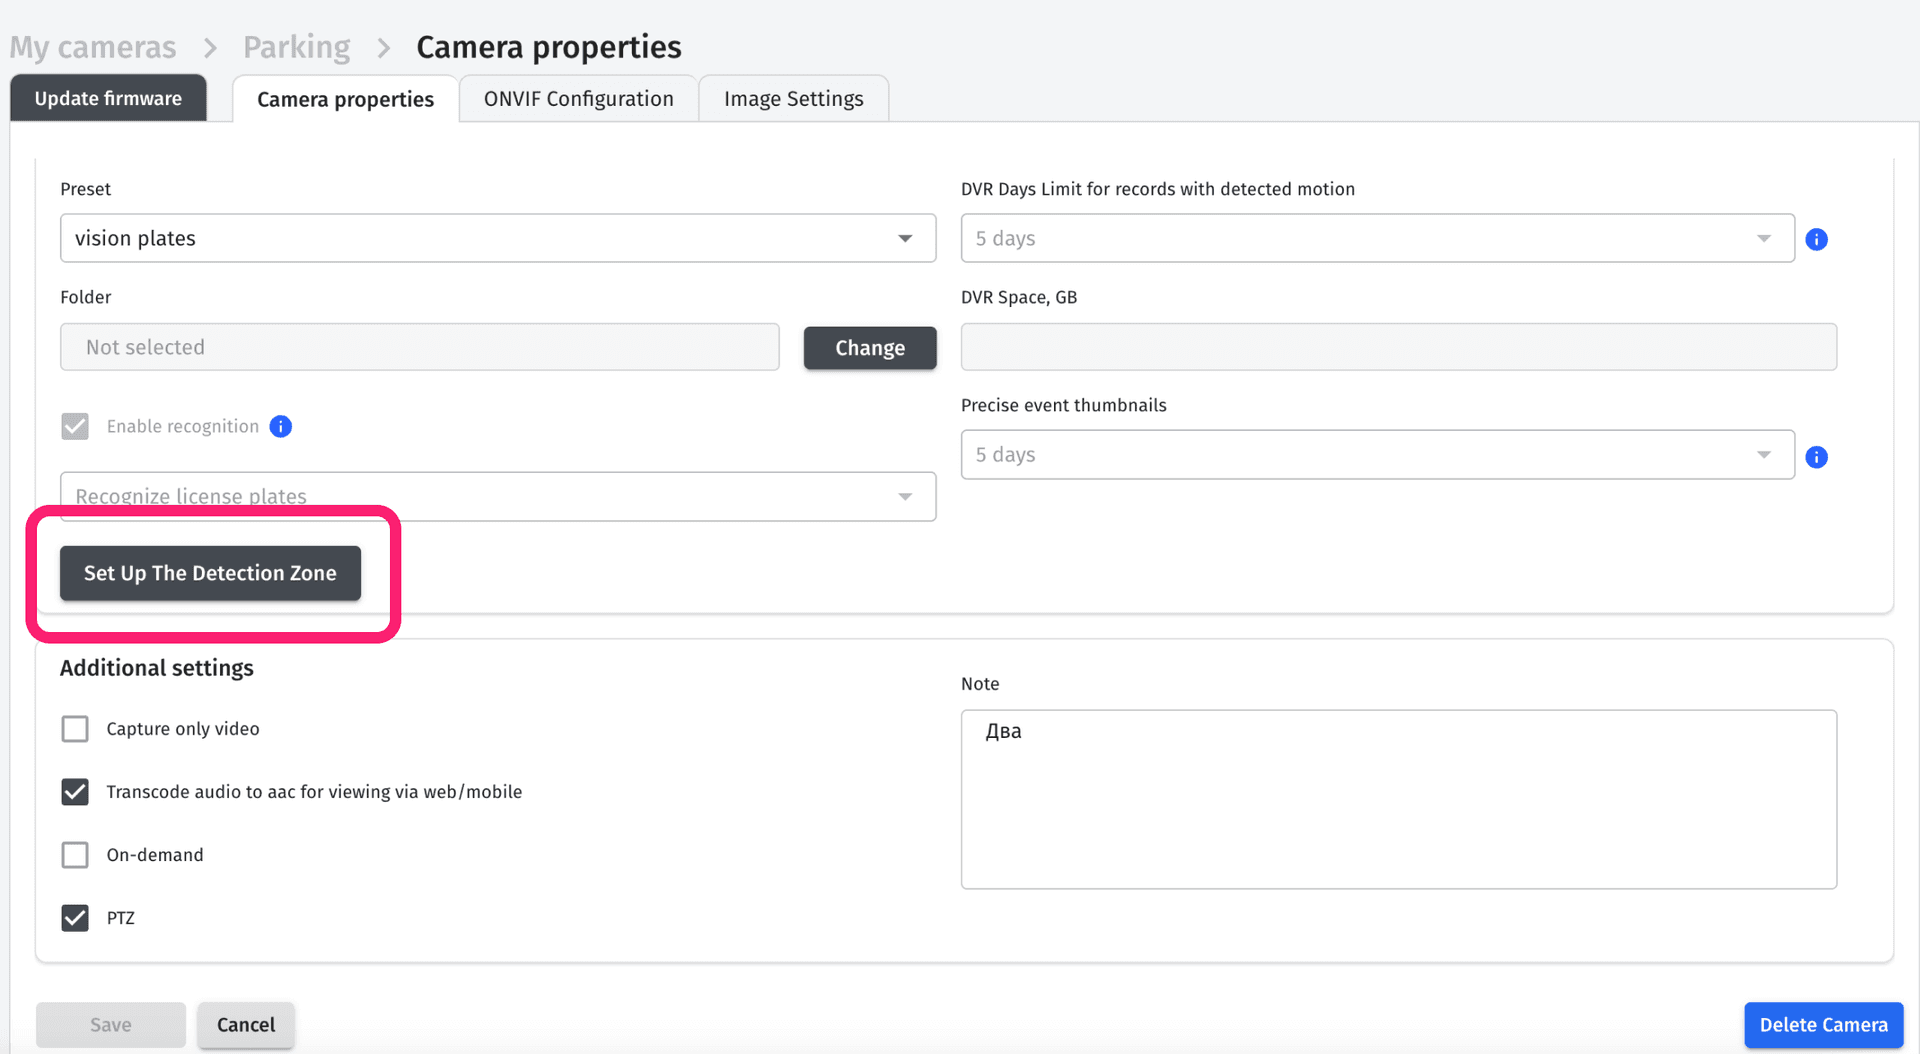Click info icon beside DVR Days Limit dropdown
The image size is (1920, 1054).
click(1816, 239)
